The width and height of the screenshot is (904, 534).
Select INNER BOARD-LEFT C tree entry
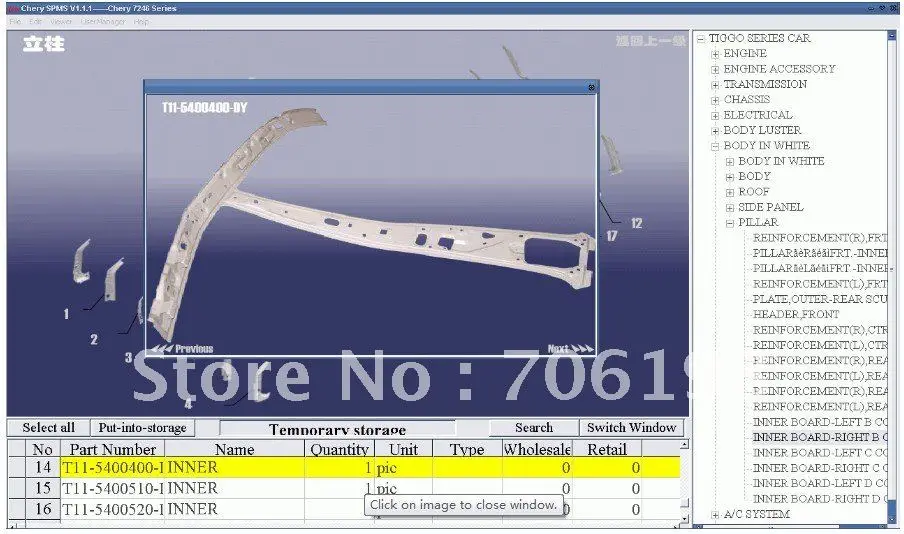pyautogui.click(x=820, y=453)
